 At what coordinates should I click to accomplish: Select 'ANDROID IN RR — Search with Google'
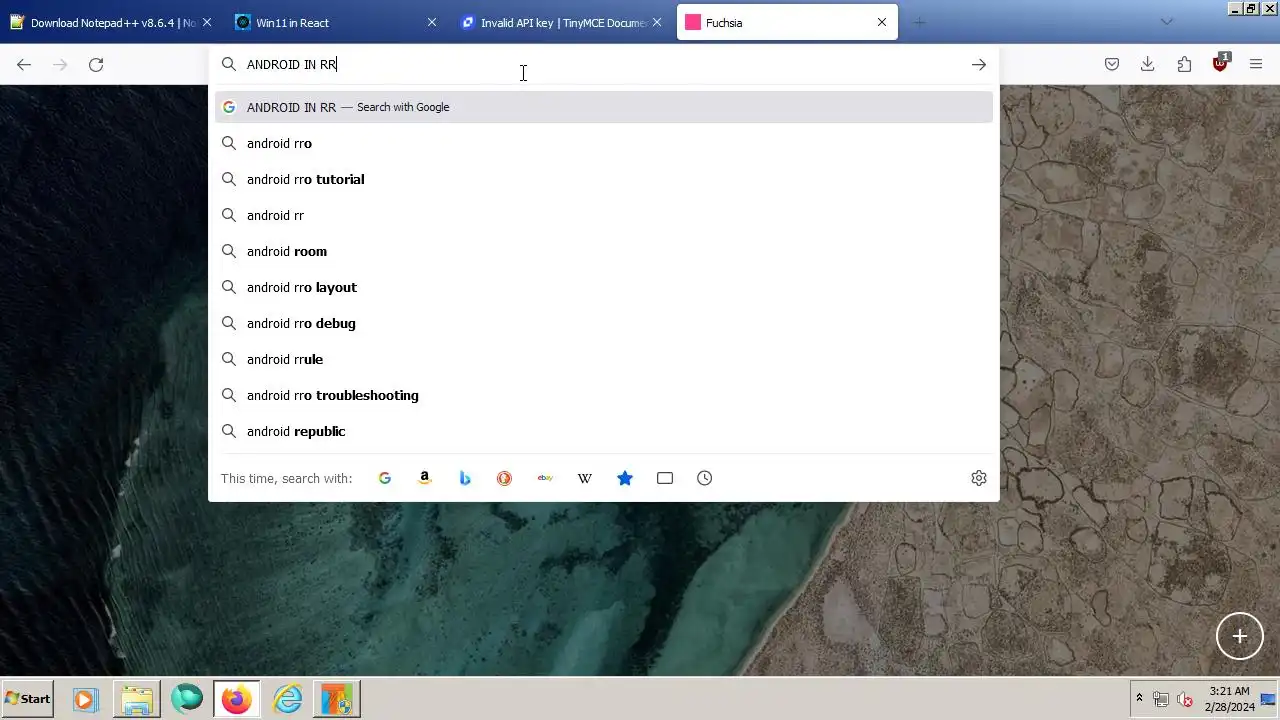pyautogui.click(x=604, y=107)
